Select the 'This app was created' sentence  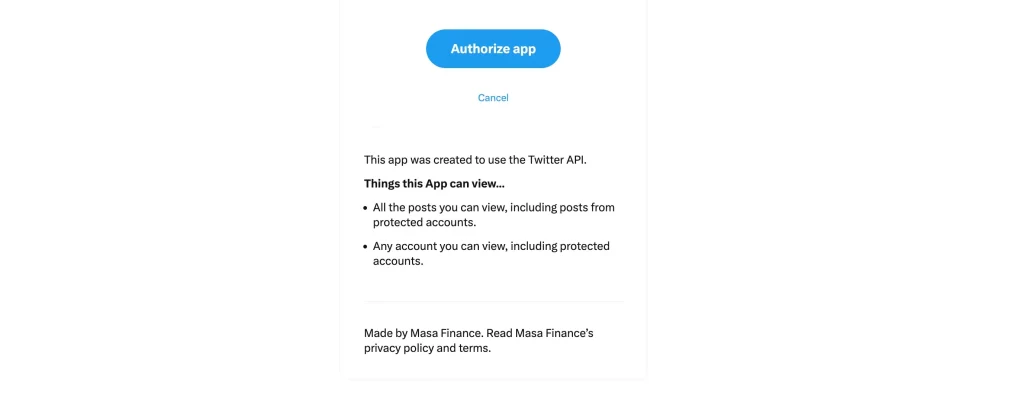pos(475,160)
